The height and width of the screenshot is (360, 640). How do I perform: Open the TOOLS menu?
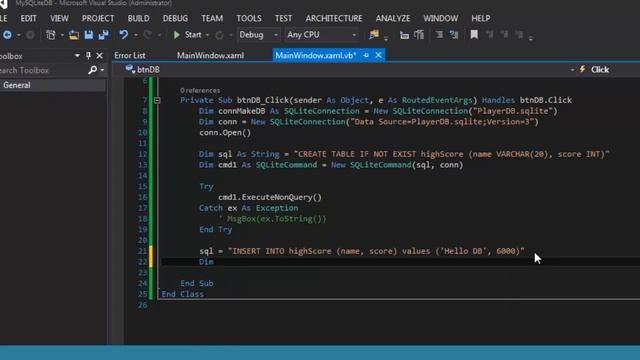pos(249,18)
